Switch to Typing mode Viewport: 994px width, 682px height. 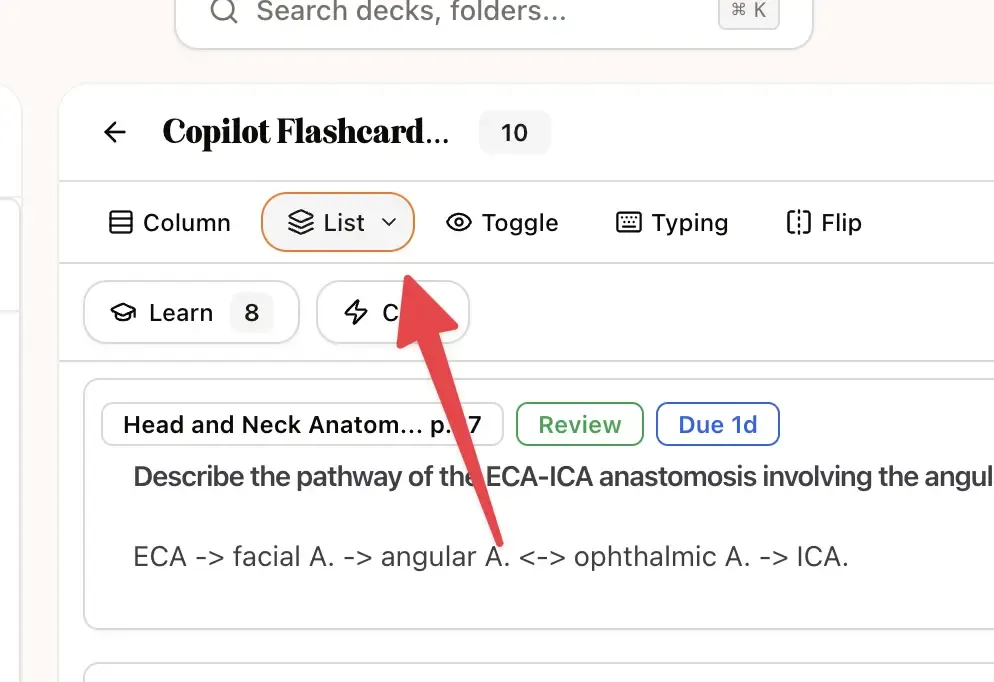click(672, 222)
